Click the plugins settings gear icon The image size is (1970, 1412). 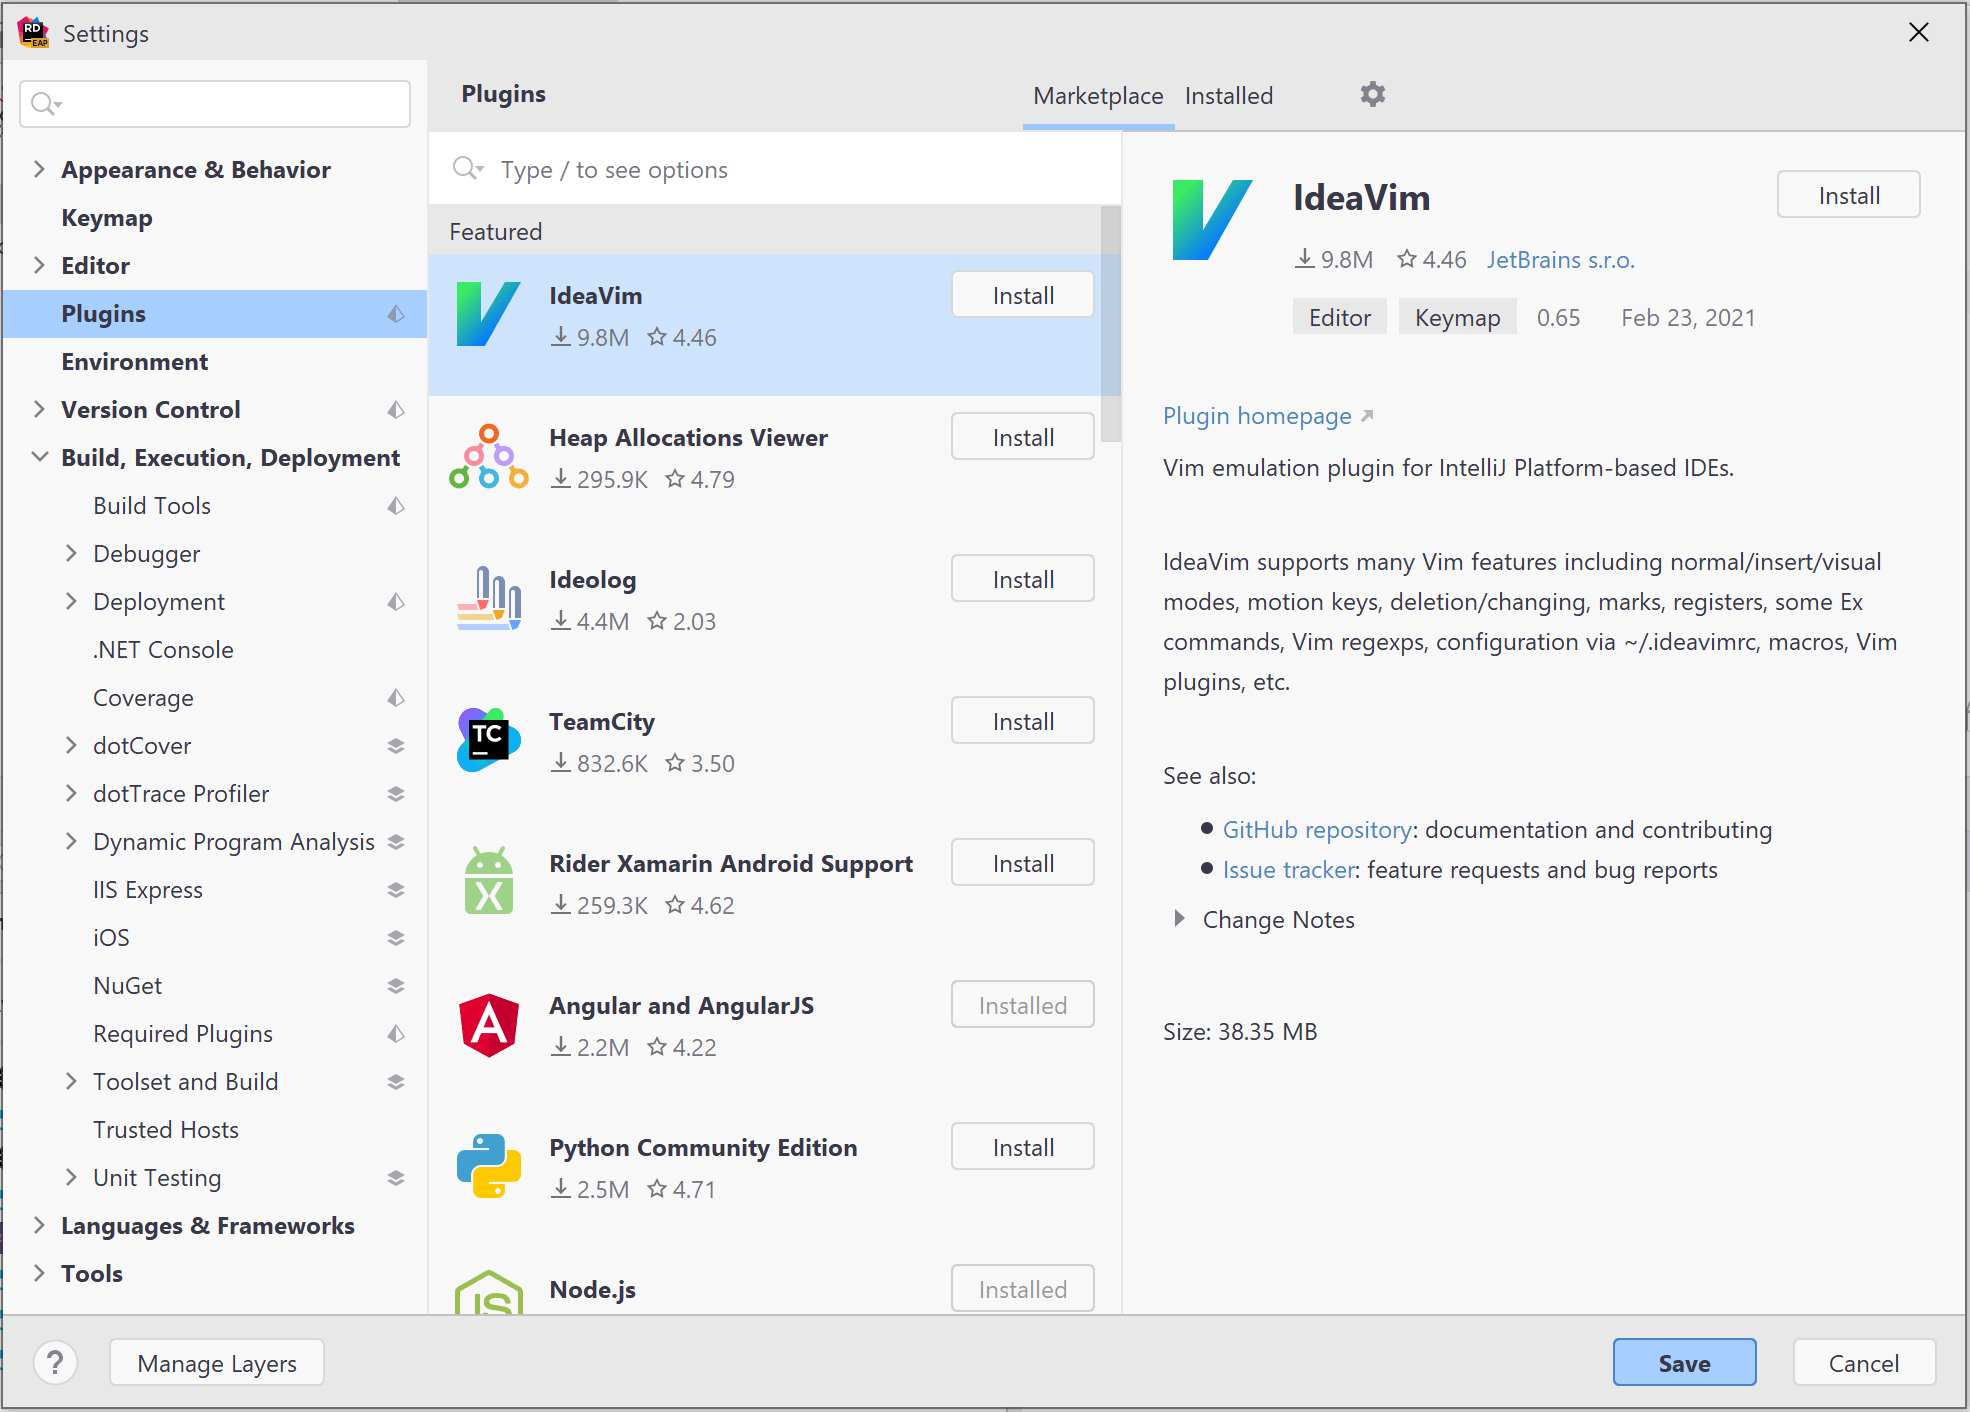pos(1372,94)
